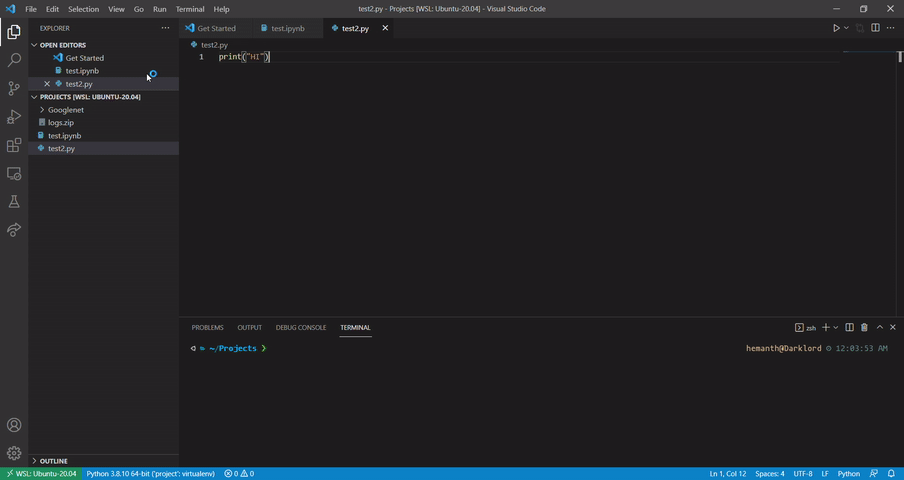Viewport: 904px width, 480px height.
Task: Add a new terminal with plus icon
Action: coord(826,327)
